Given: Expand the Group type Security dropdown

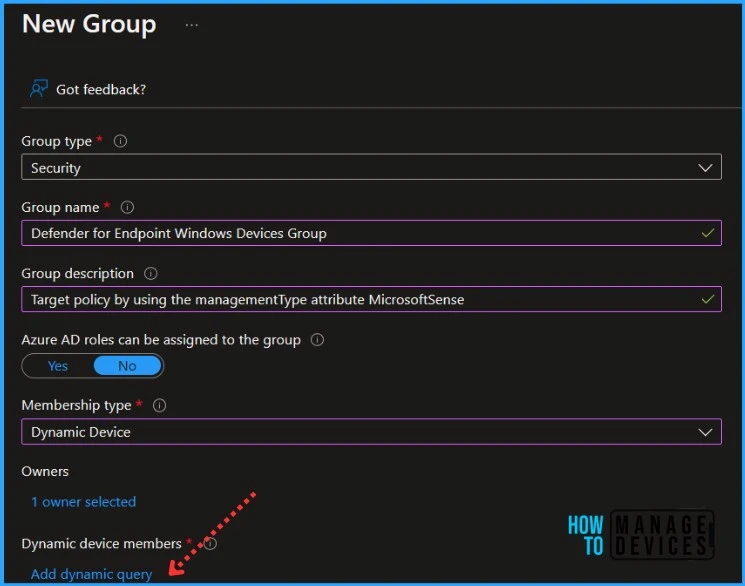Looking at the screenshot, I should tap(371, 167).
